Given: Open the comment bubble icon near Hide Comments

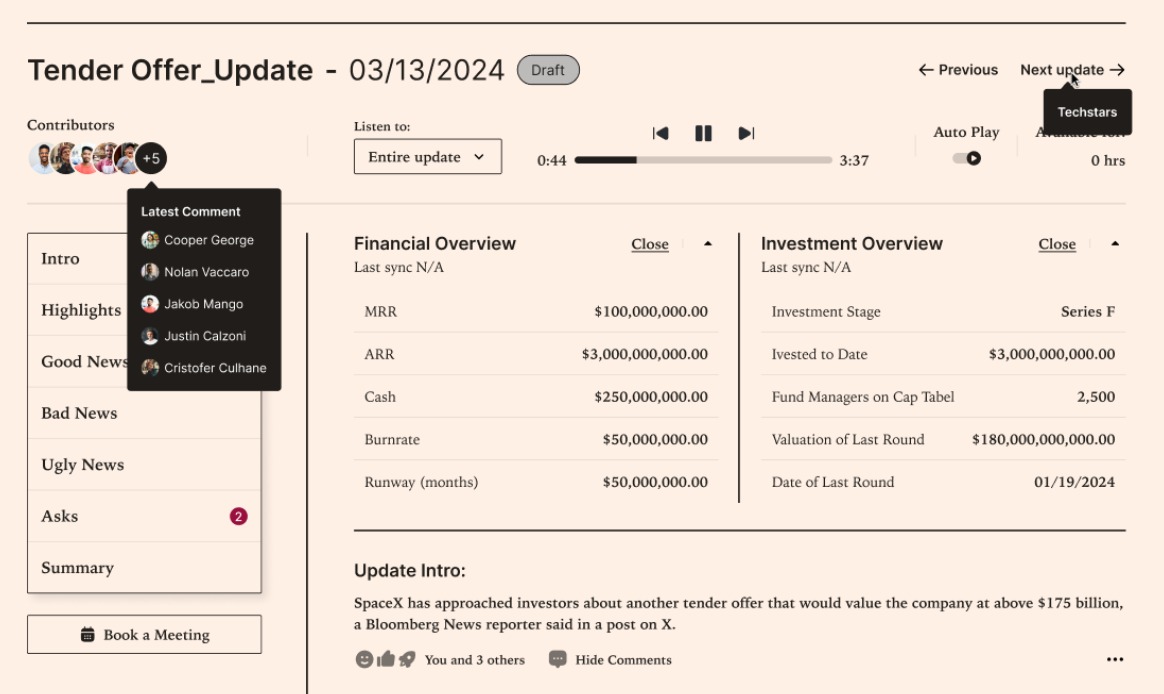Looking at the screenshot, I should pyautogui.click(x=556, y=659).
